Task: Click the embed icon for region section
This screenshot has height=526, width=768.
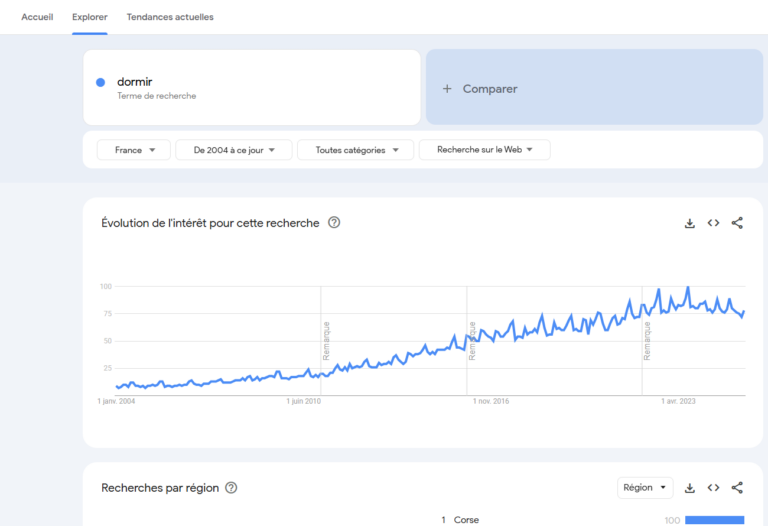Action: click(x=713, y=488)
